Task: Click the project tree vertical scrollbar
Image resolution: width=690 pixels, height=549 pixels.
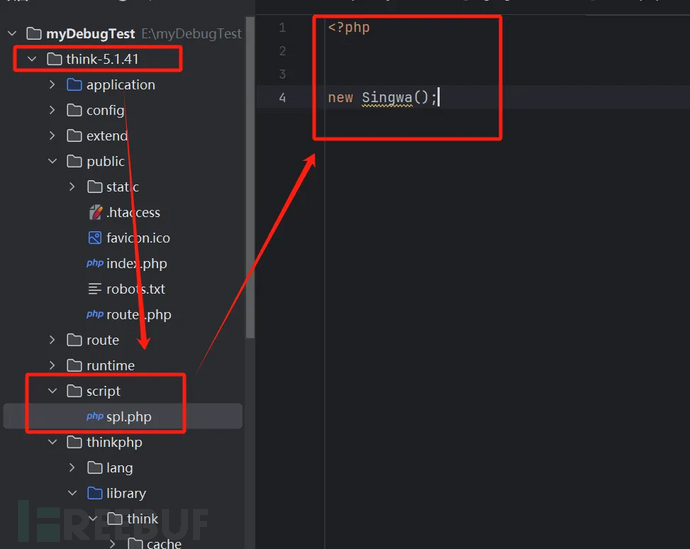Action: pyautogui.click(x=250, y=178)
